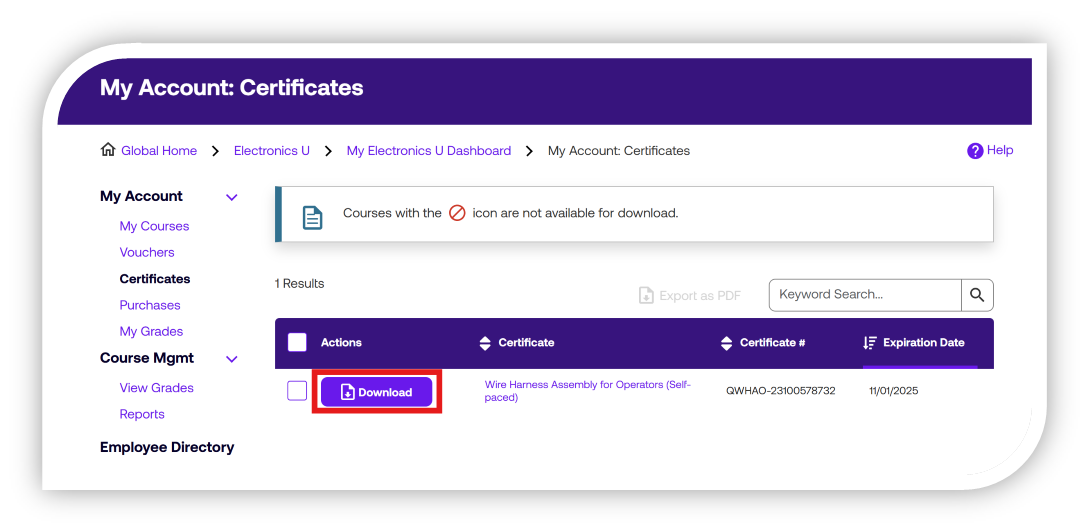The height and width of the screenshot is (532, 1089).
Task: Click the 1 Results count text
Action: coord(299,283)
